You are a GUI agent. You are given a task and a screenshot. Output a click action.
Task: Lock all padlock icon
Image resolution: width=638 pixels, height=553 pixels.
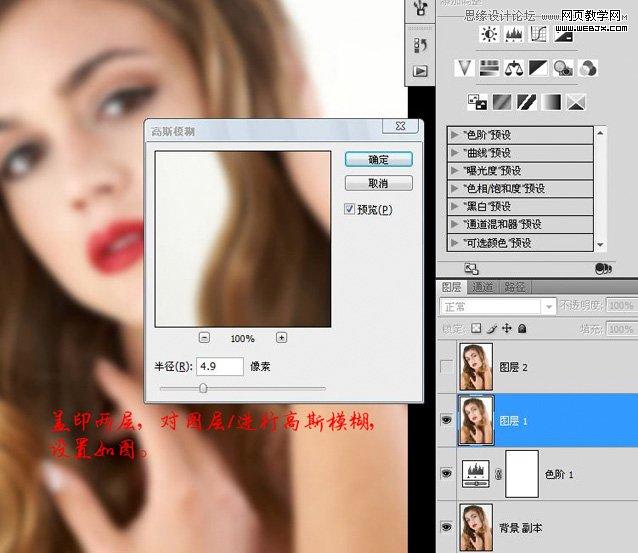pyautogui.click(x=522, y=328)
